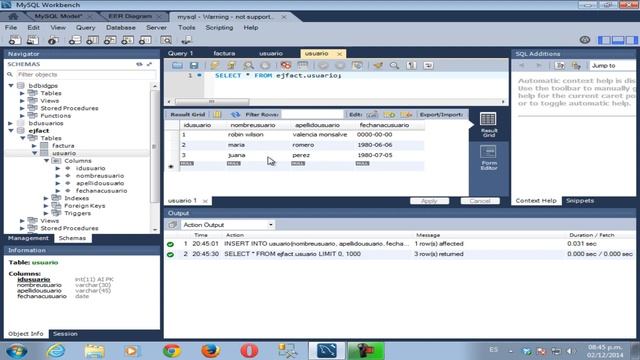The height and width of the screenshot is (360, 640).
Task: Stop query execution icon
Action: [x=265, y=65]
